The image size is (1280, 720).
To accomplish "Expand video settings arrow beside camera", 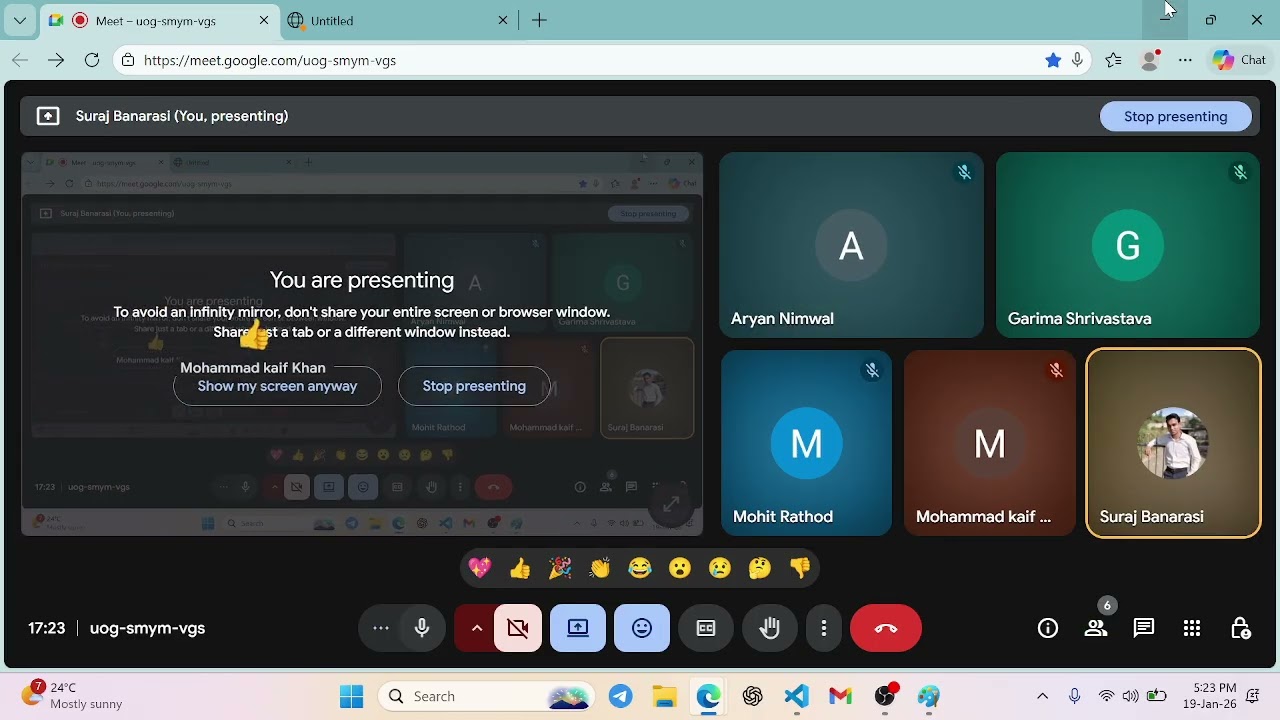I will click(477, 628).
